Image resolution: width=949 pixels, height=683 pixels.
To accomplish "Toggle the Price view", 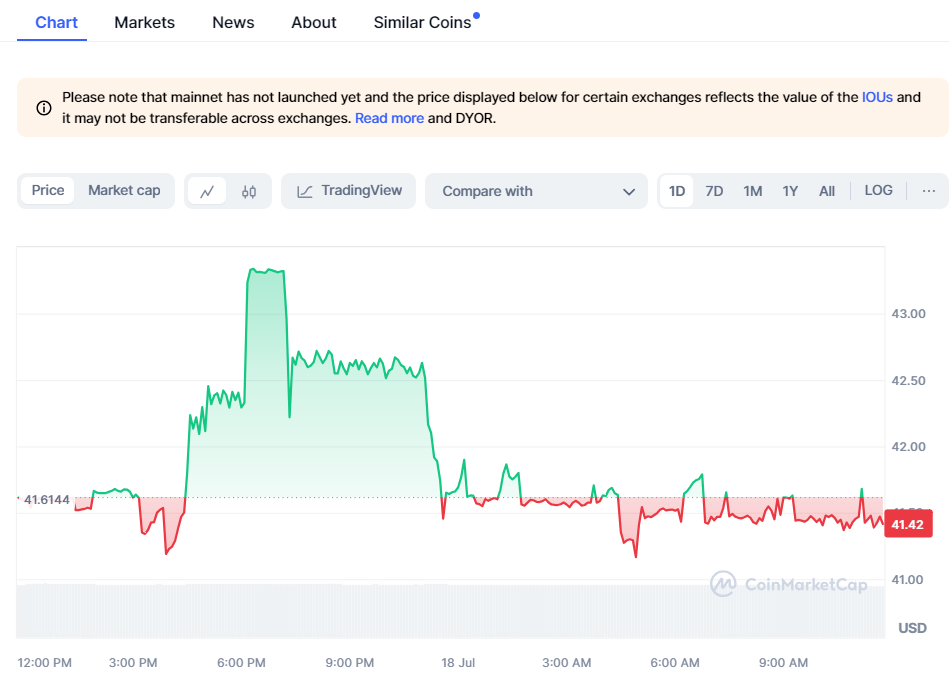I will (48, 191).
